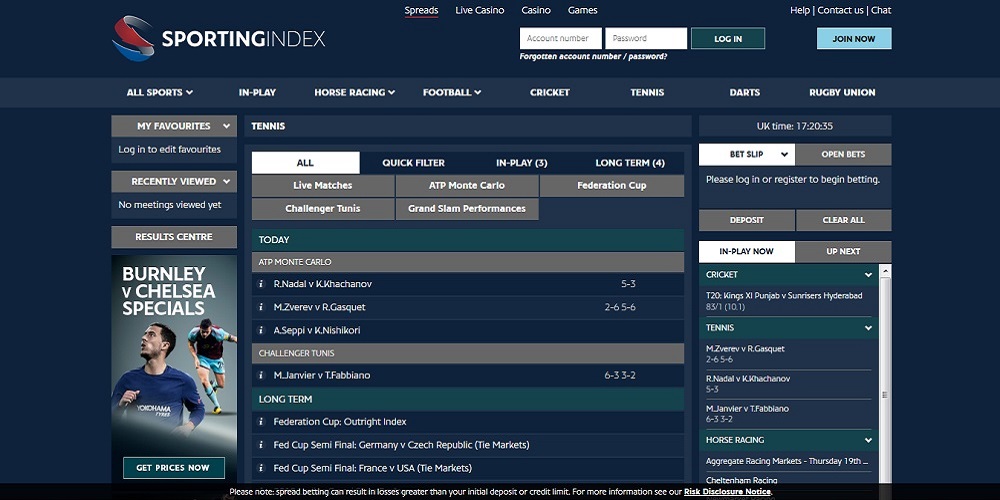Click Clear All in bet slip
Image resolution: width=1000 pixels, height=500 pixels.
(844, 220)
